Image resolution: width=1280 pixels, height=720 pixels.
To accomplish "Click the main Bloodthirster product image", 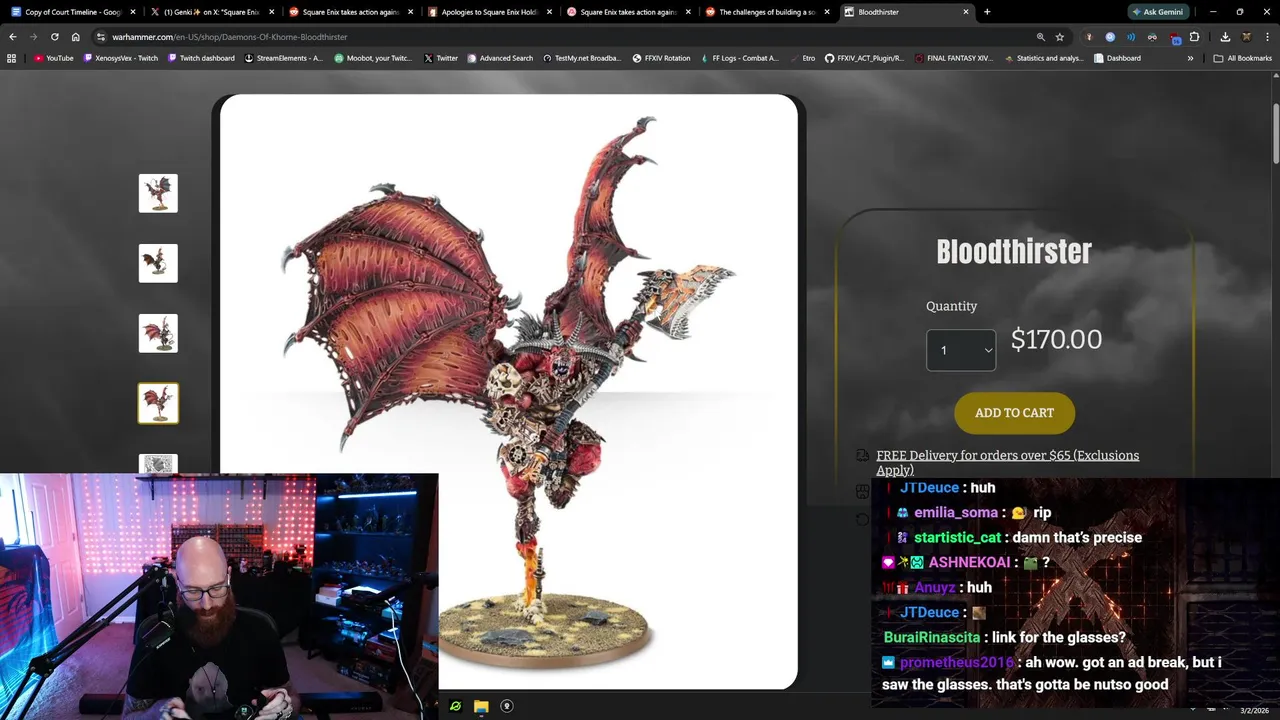I will tap(509, 391).
